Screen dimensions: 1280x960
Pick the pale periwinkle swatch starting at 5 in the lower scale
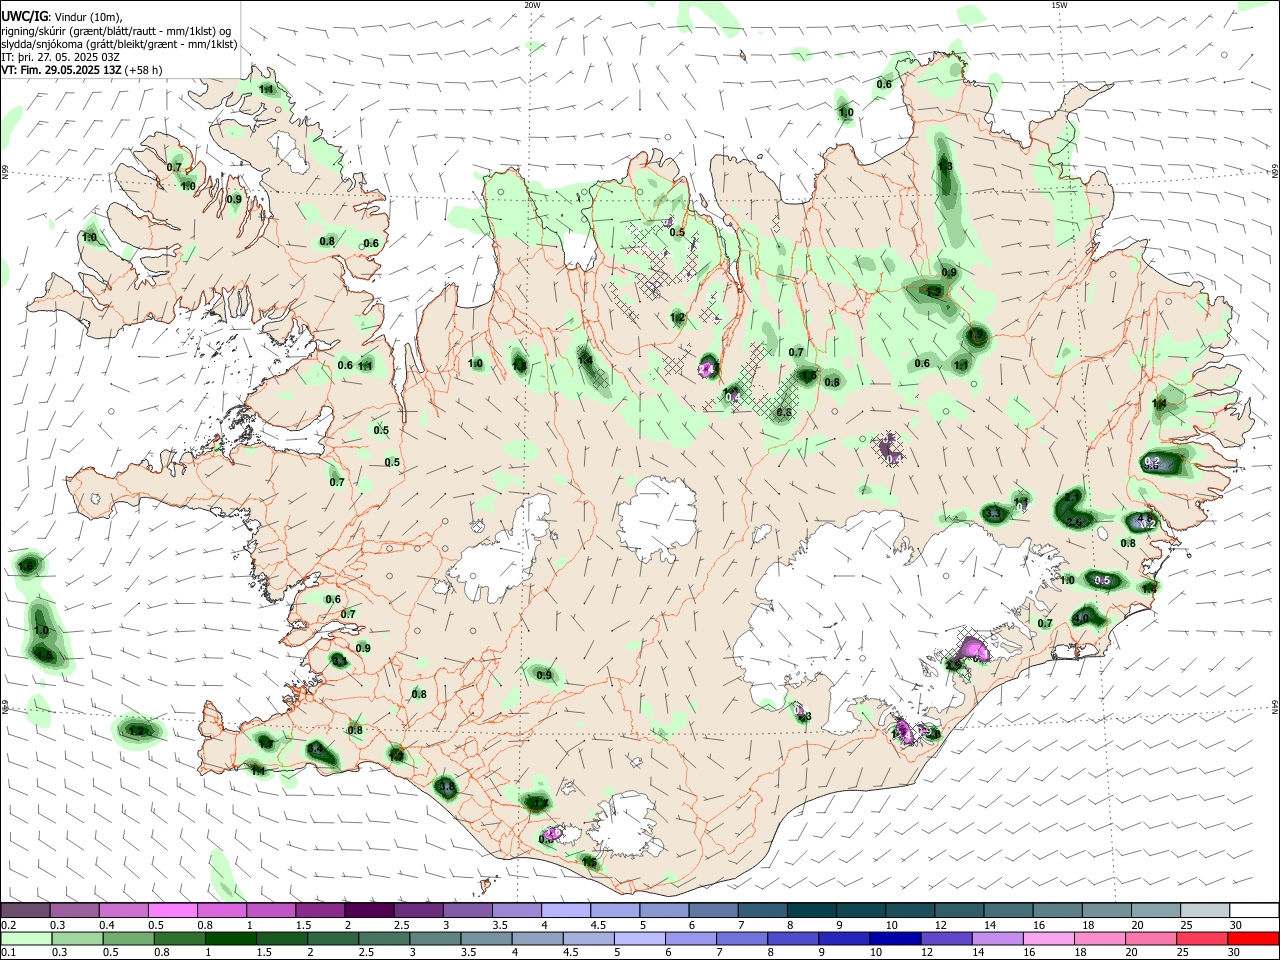[640, 938]
